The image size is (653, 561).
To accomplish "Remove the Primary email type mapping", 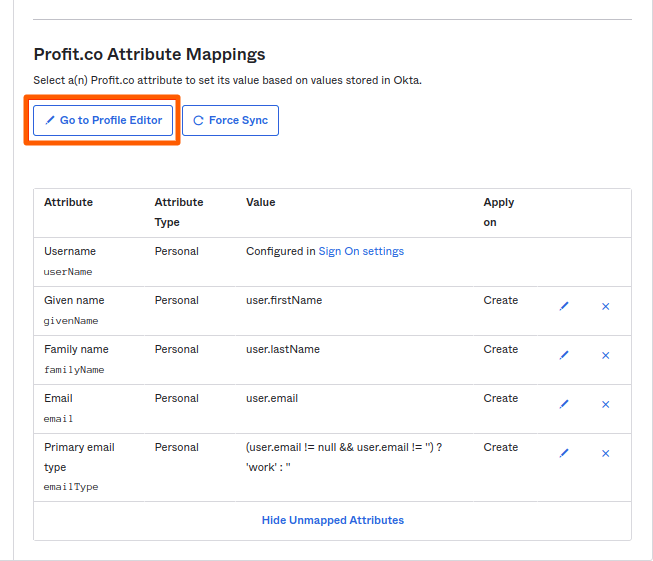I will tap(605, 453).
